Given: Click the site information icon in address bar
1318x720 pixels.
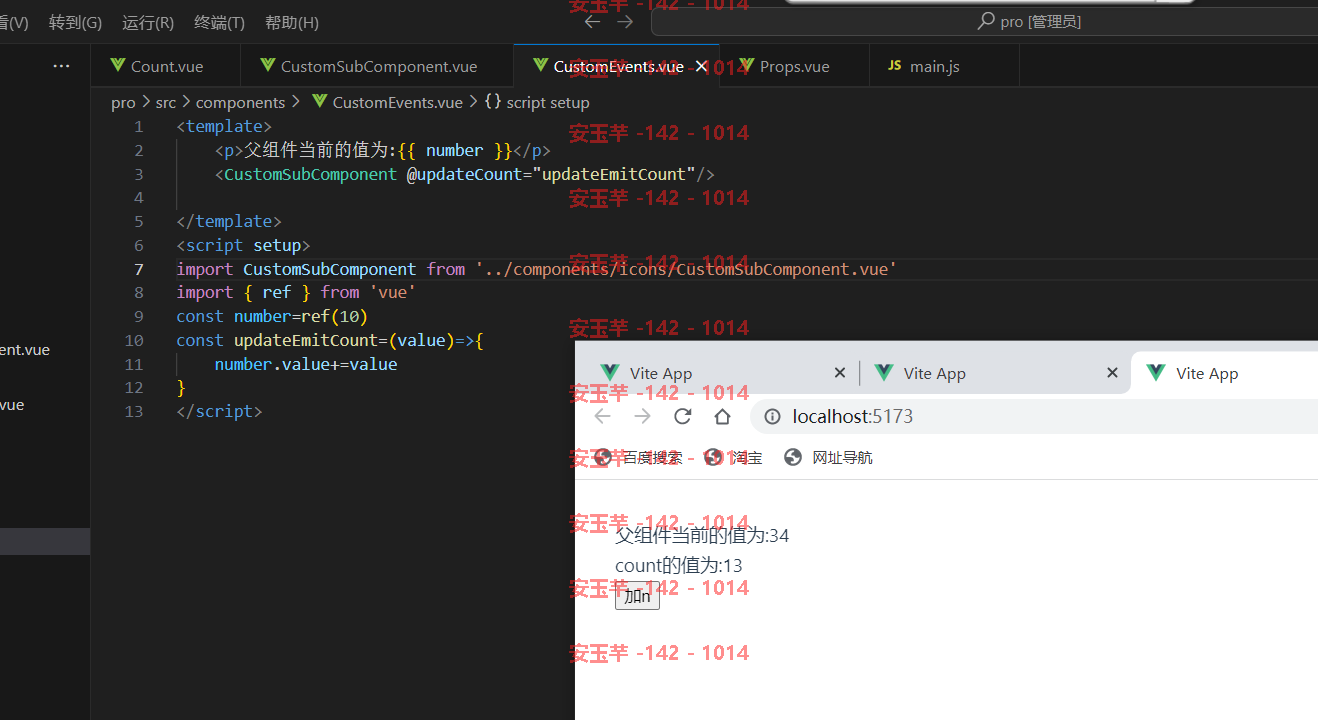Looking at the screenshot, I should 772,417.
